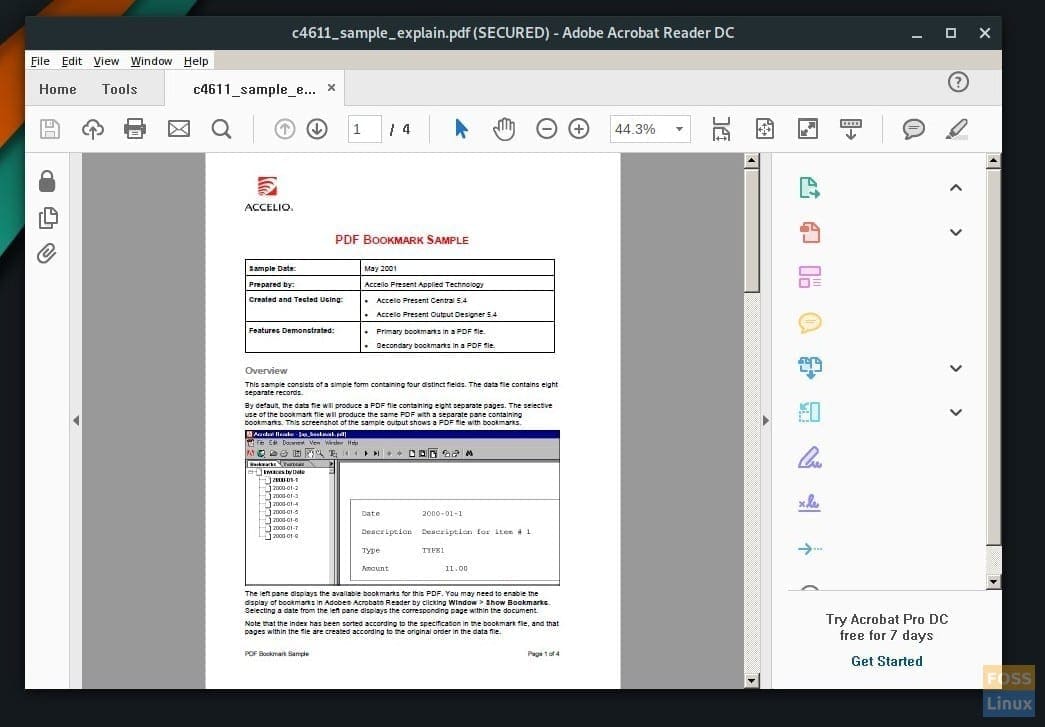
Task: Open Combine Files tool in right pane
Action: (810, 367)
